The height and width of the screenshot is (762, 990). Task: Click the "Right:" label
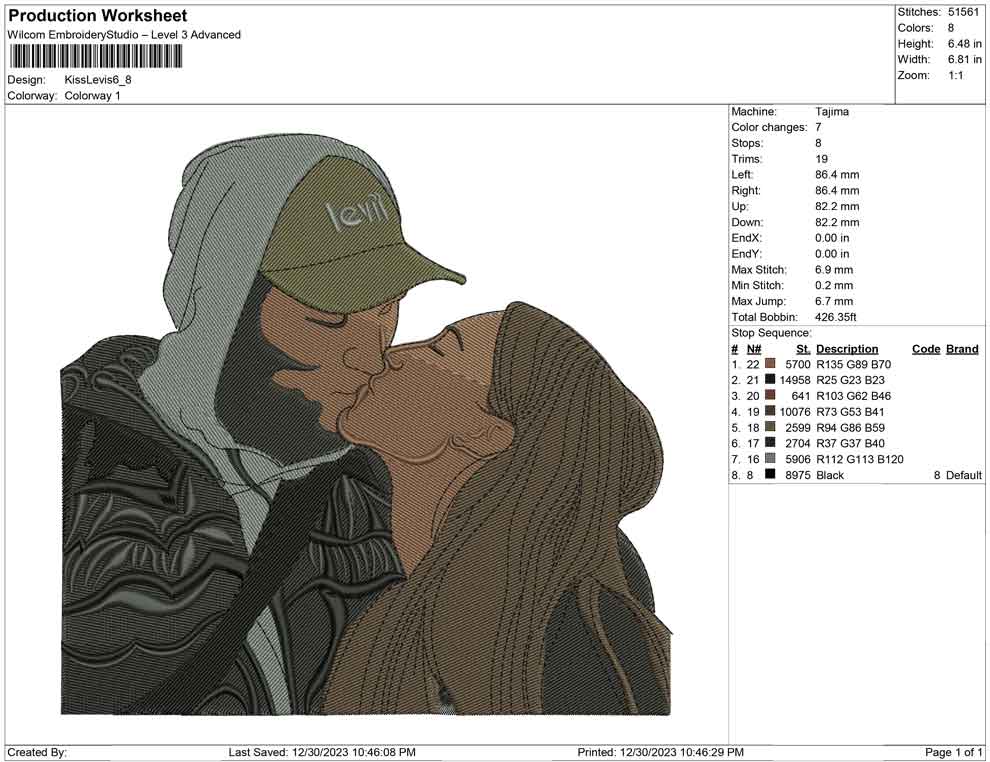click(746, 191)
